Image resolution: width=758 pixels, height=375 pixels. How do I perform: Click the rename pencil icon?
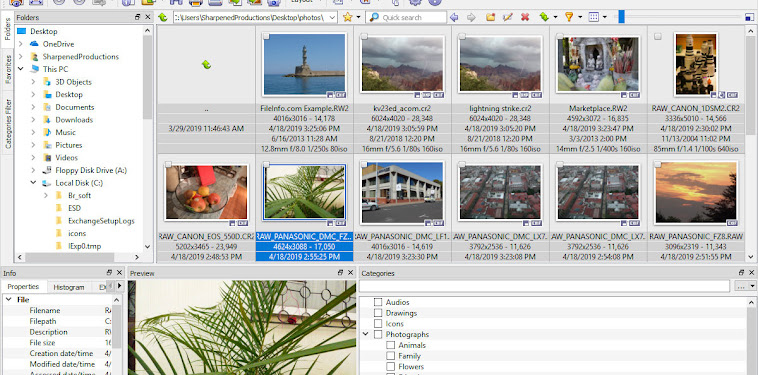click(x=508, y=17)
